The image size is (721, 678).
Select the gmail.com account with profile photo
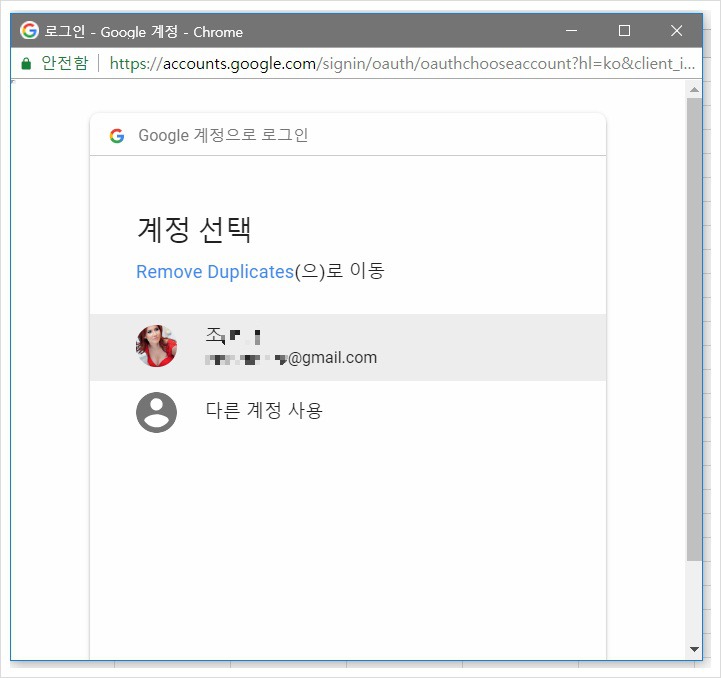(348, 347)
